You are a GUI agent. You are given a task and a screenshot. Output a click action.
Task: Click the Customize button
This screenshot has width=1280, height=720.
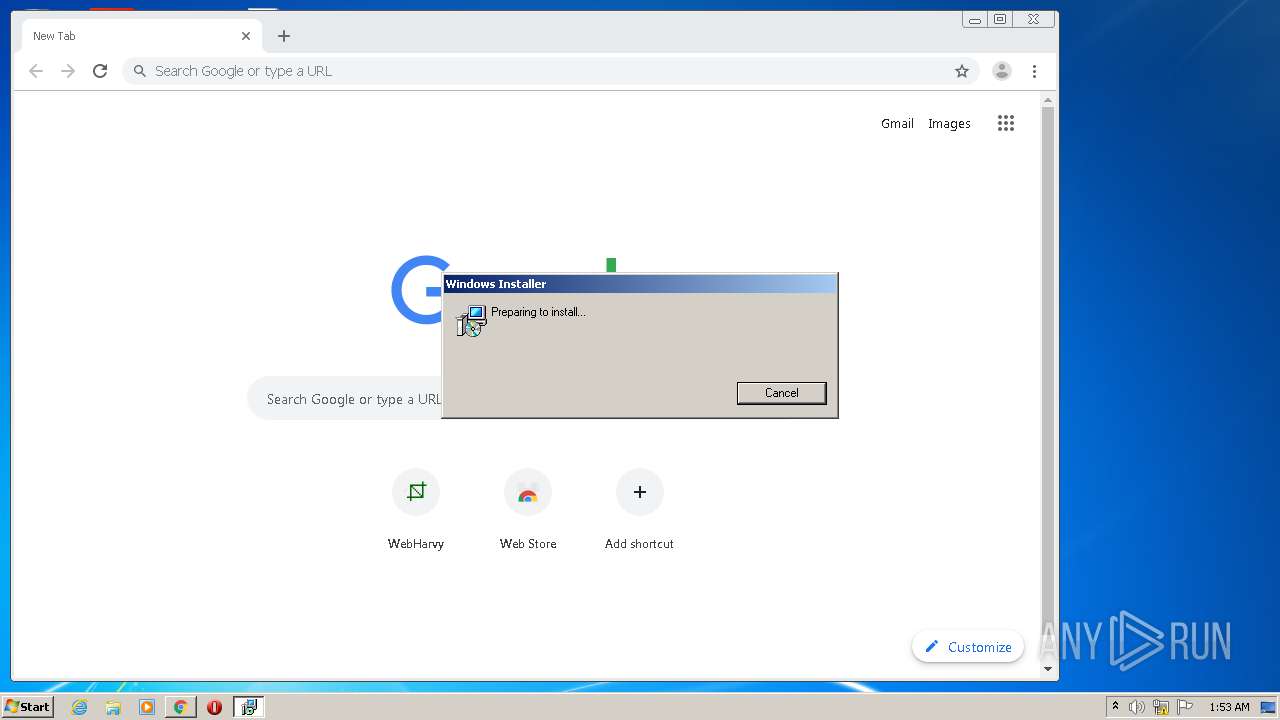pos(968,647)
